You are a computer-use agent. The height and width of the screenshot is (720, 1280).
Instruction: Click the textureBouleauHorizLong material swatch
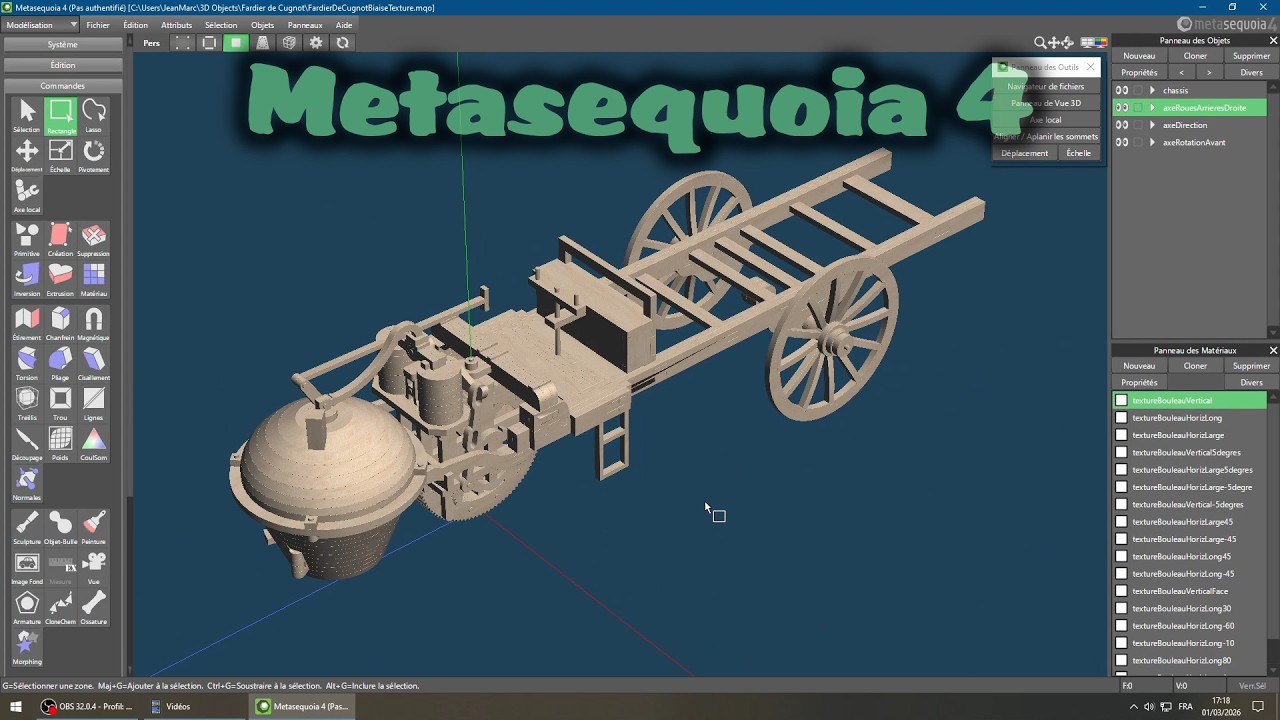1121,418
